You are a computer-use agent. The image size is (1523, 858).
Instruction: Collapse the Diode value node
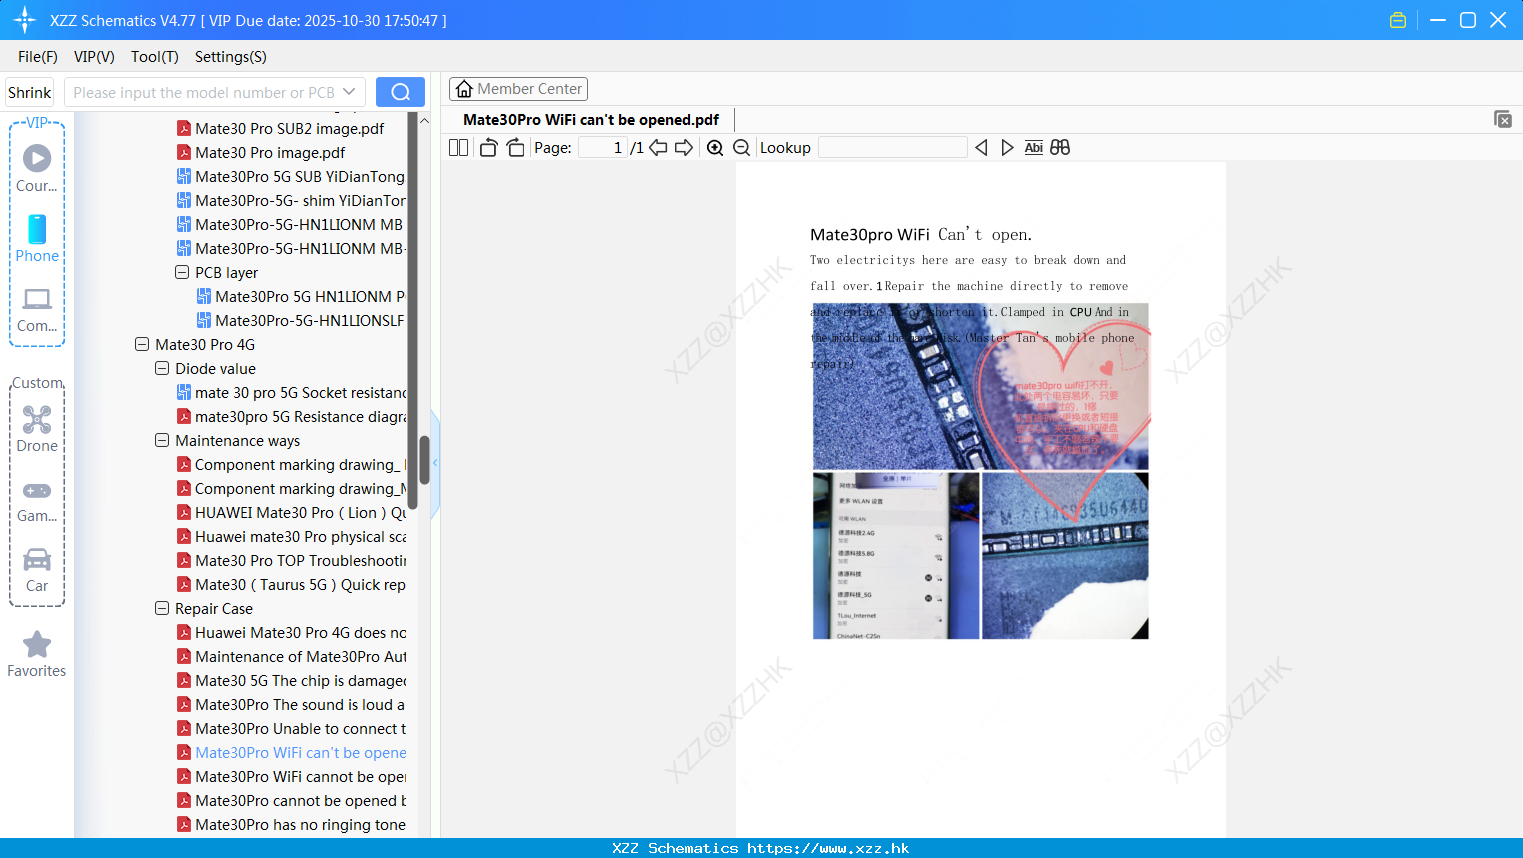(x=162, y=368)
